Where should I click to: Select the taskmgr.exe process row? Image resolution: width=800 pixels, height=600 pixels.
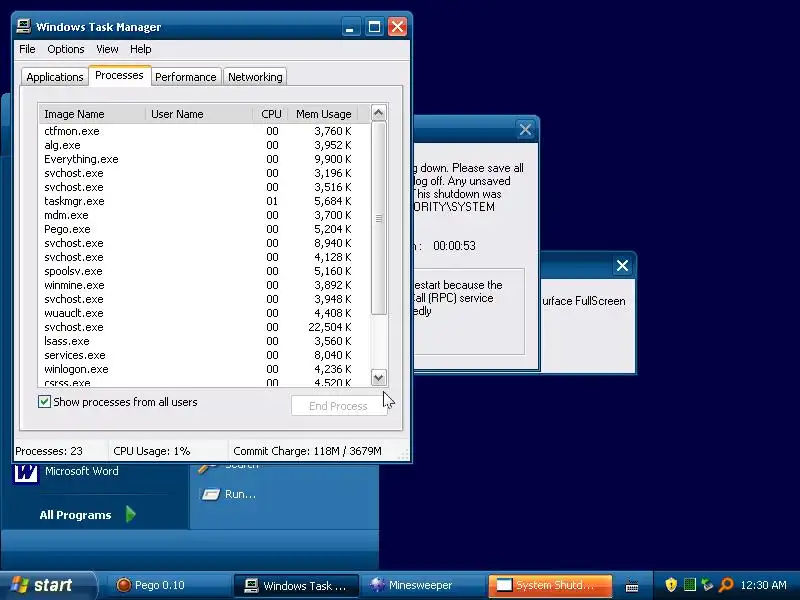pyautogui.click(x=204, y=201)
